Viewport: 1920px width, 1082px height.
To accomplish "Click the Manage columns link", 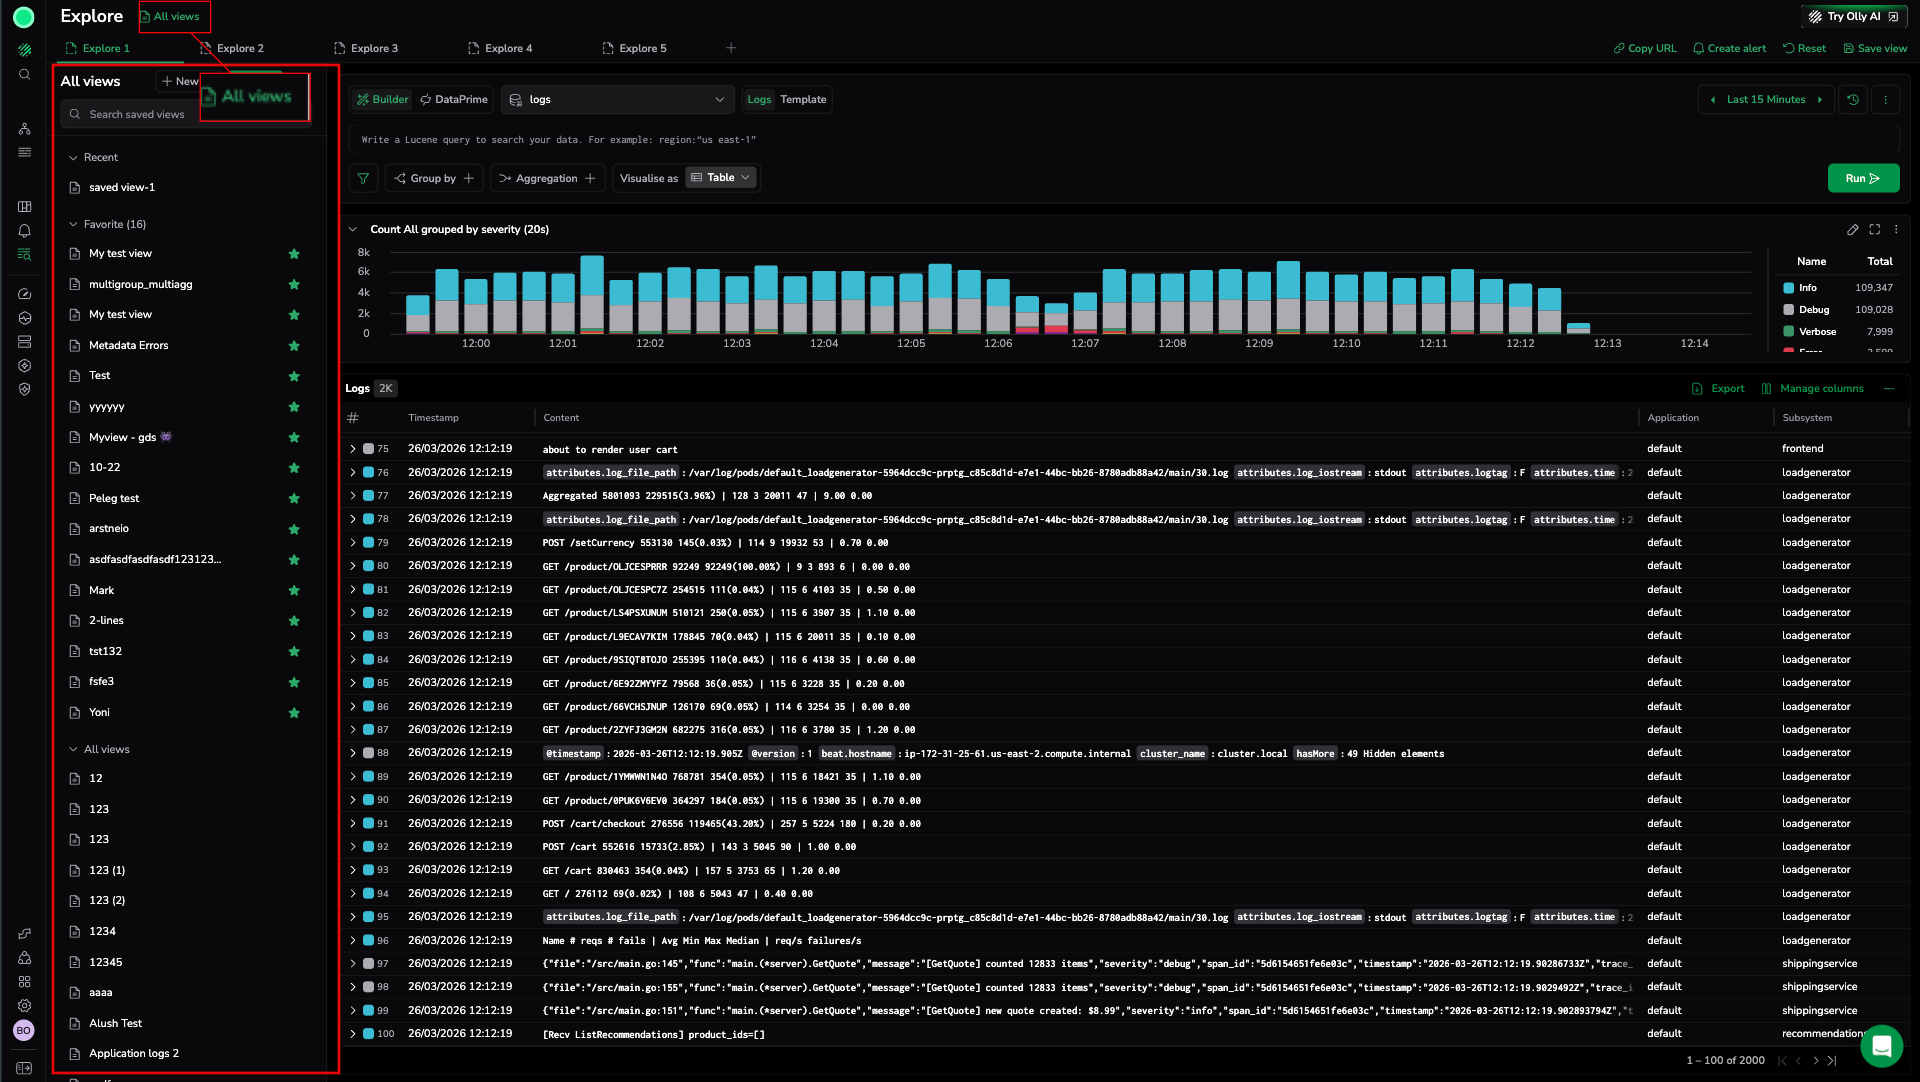I will [1821, 389].
